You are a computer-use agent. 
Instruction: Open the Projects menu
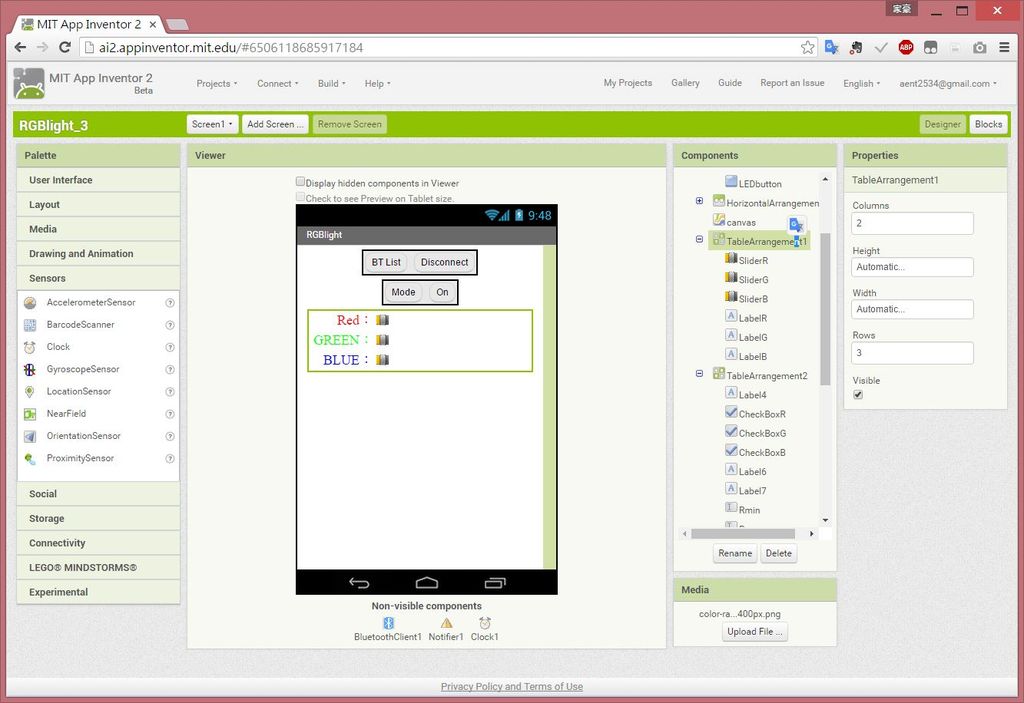pyautogui.click(x=217, y=84)
